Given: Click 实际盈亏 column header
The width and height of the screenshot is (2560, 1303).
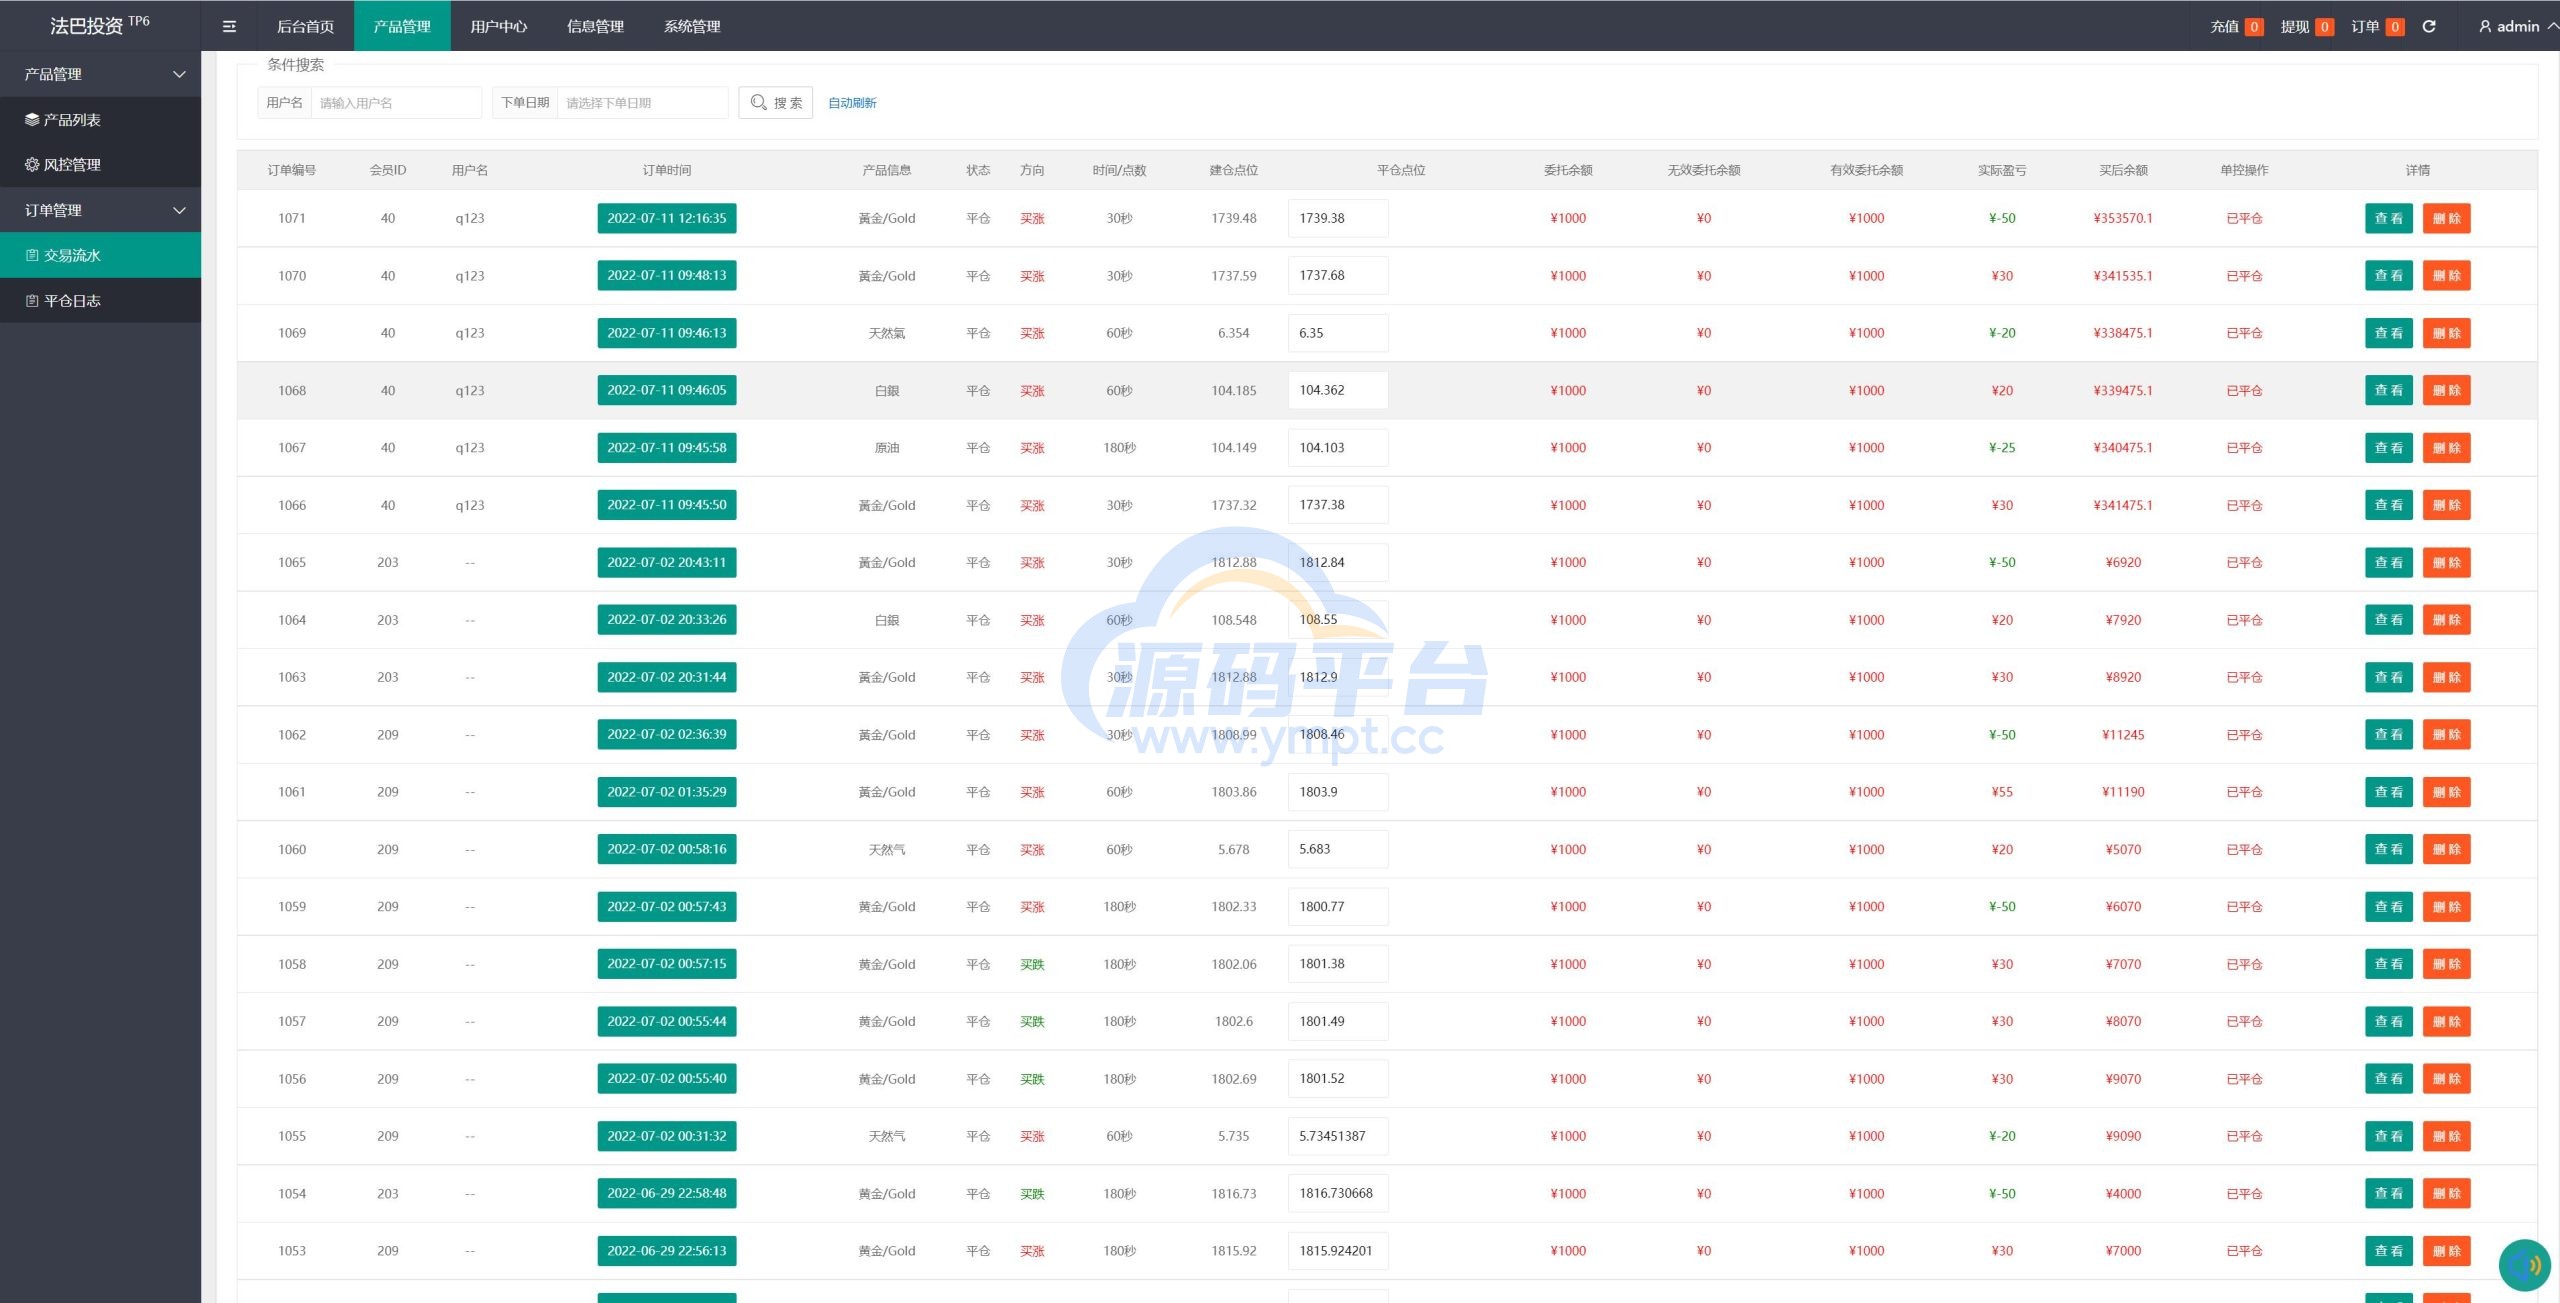Looking at the screenshot, I should coord(2002,170).
